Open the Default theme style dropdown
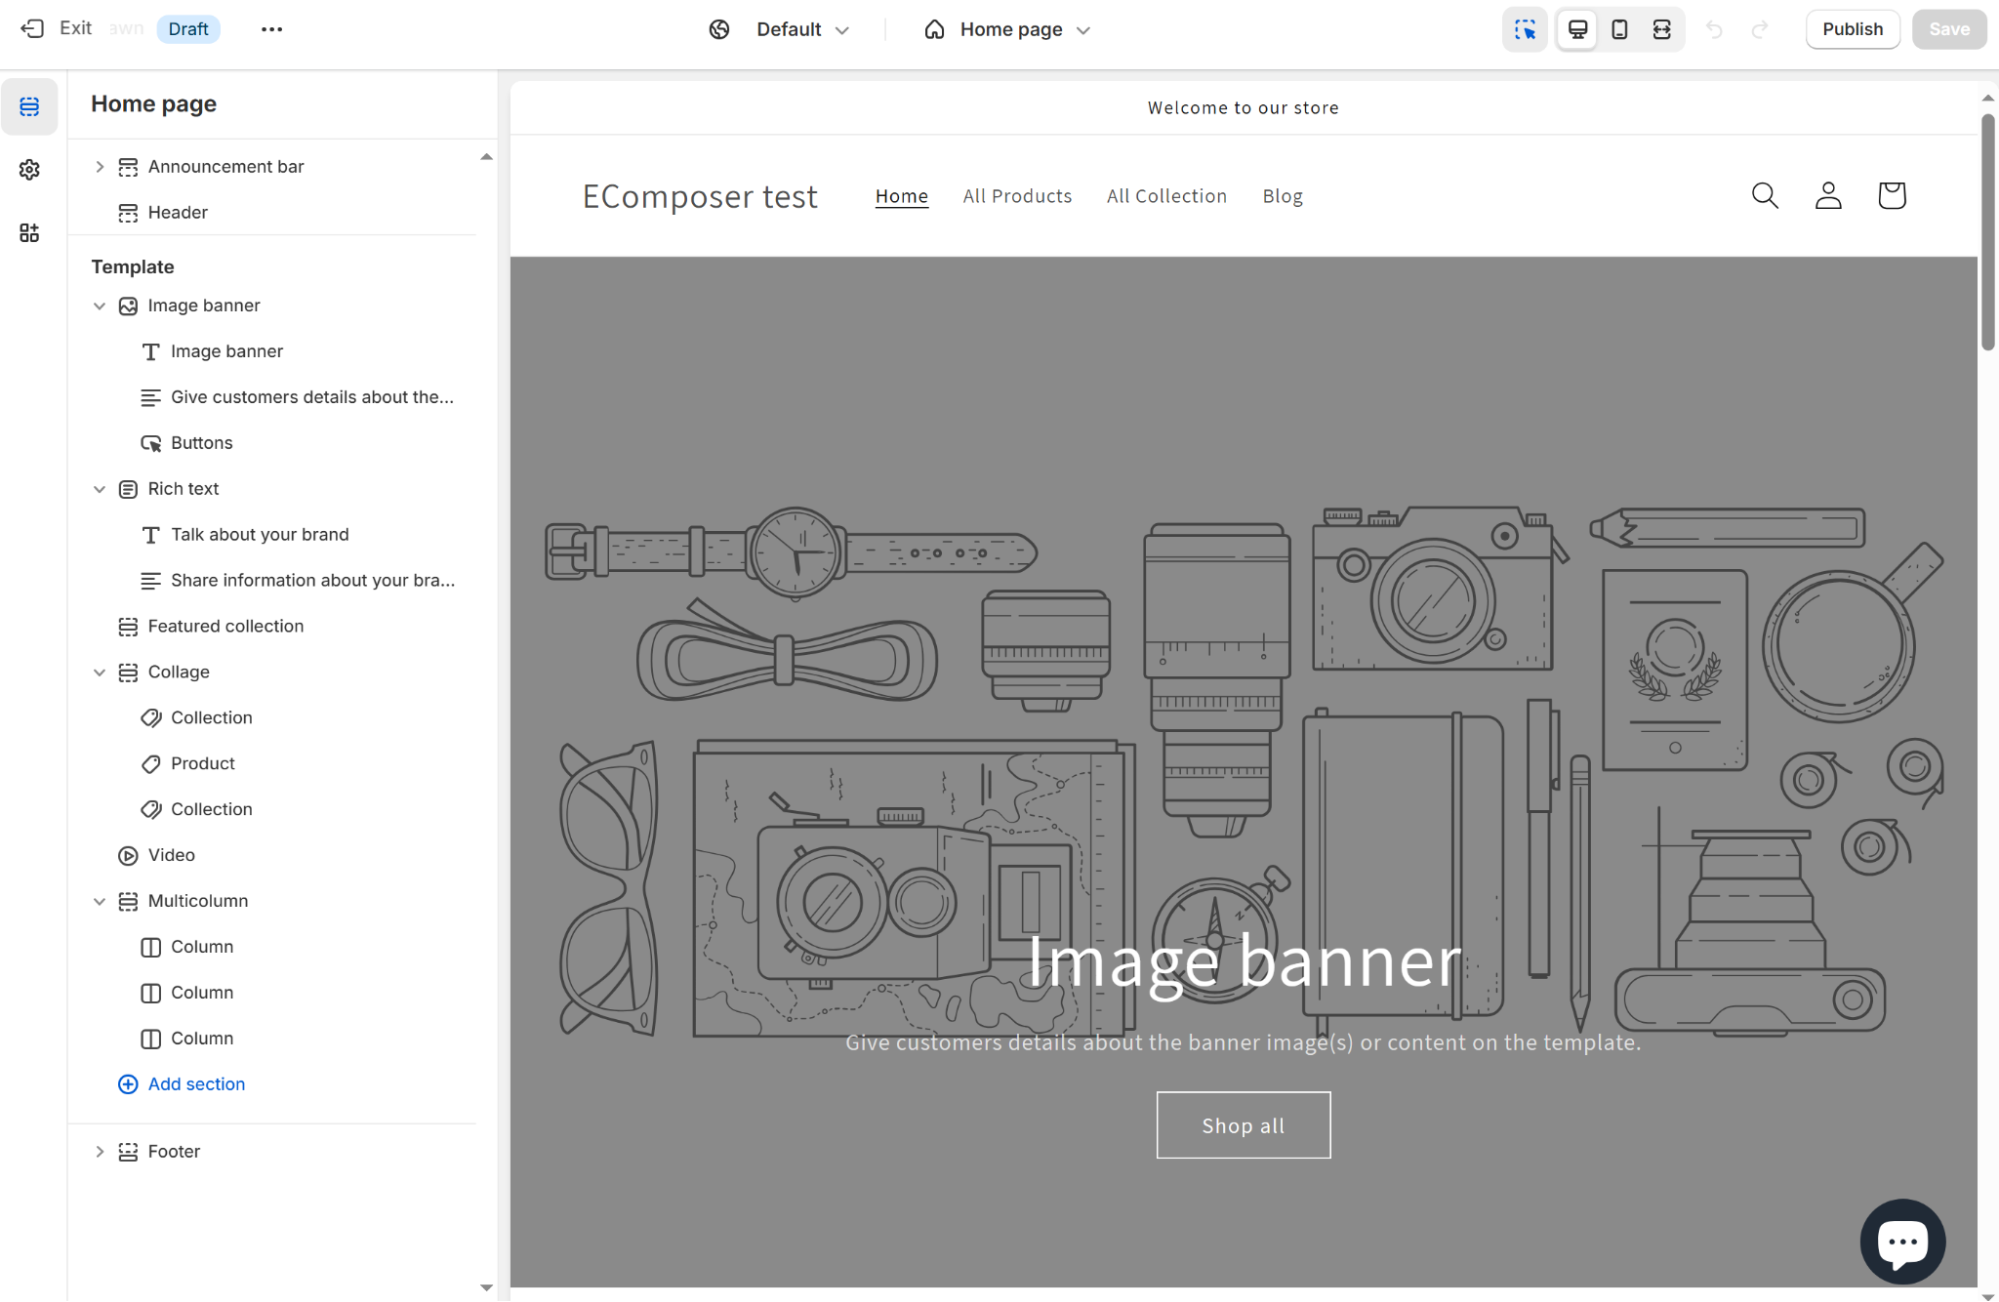This screenshot has height=1302, width=1999. click(x=788, y=29)
